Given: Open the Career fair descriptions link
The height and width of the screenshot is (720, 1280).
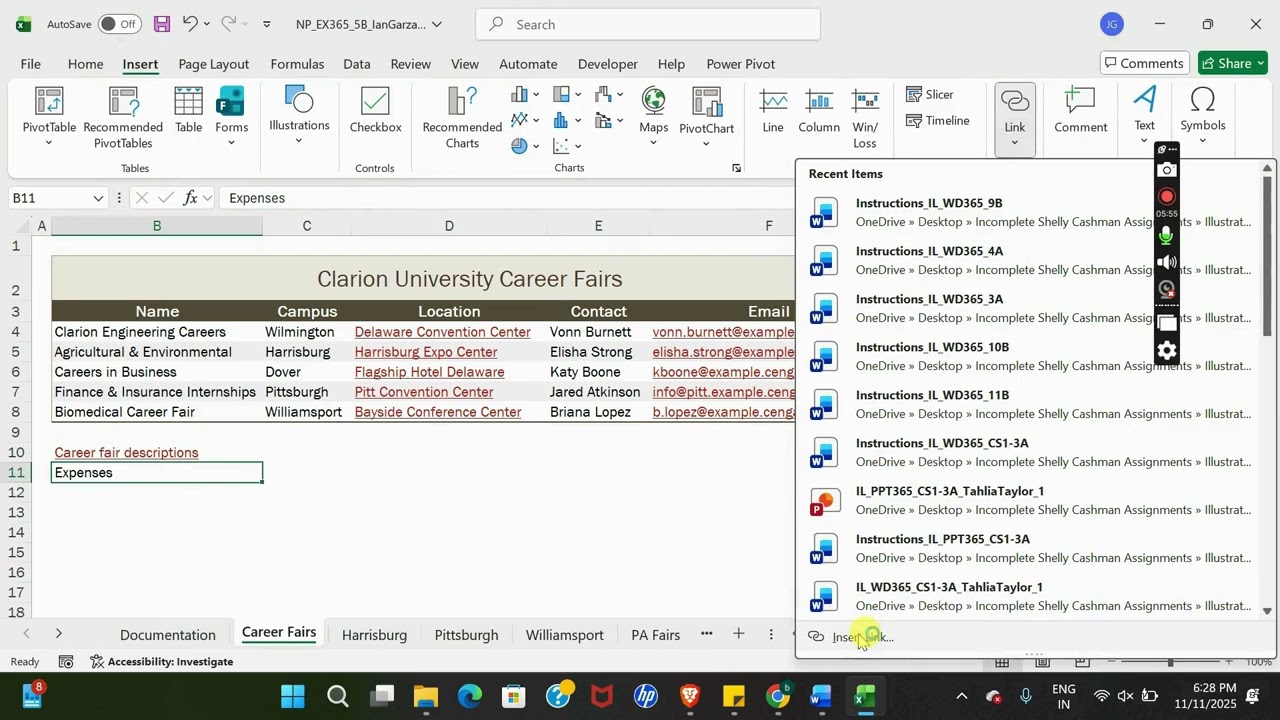Looking at the screenshot, I should coord(126,452).
